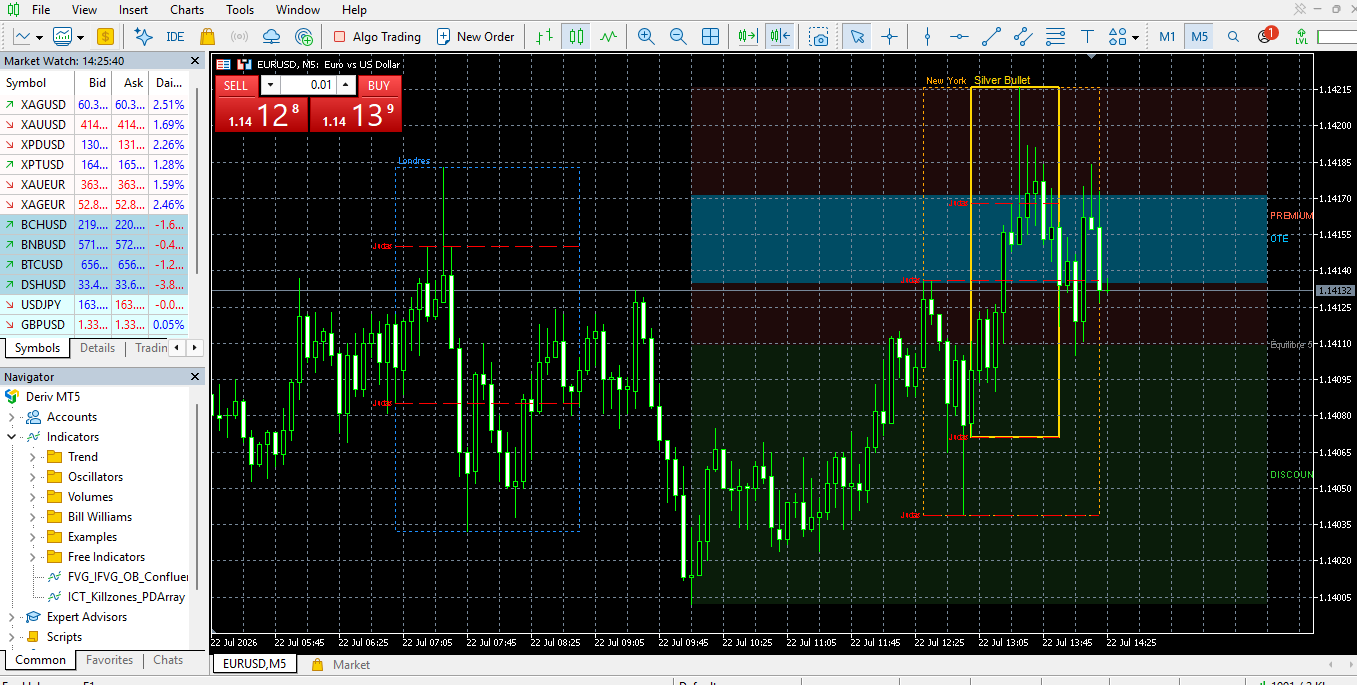Open the Market tab at bottom

point(340,665)
